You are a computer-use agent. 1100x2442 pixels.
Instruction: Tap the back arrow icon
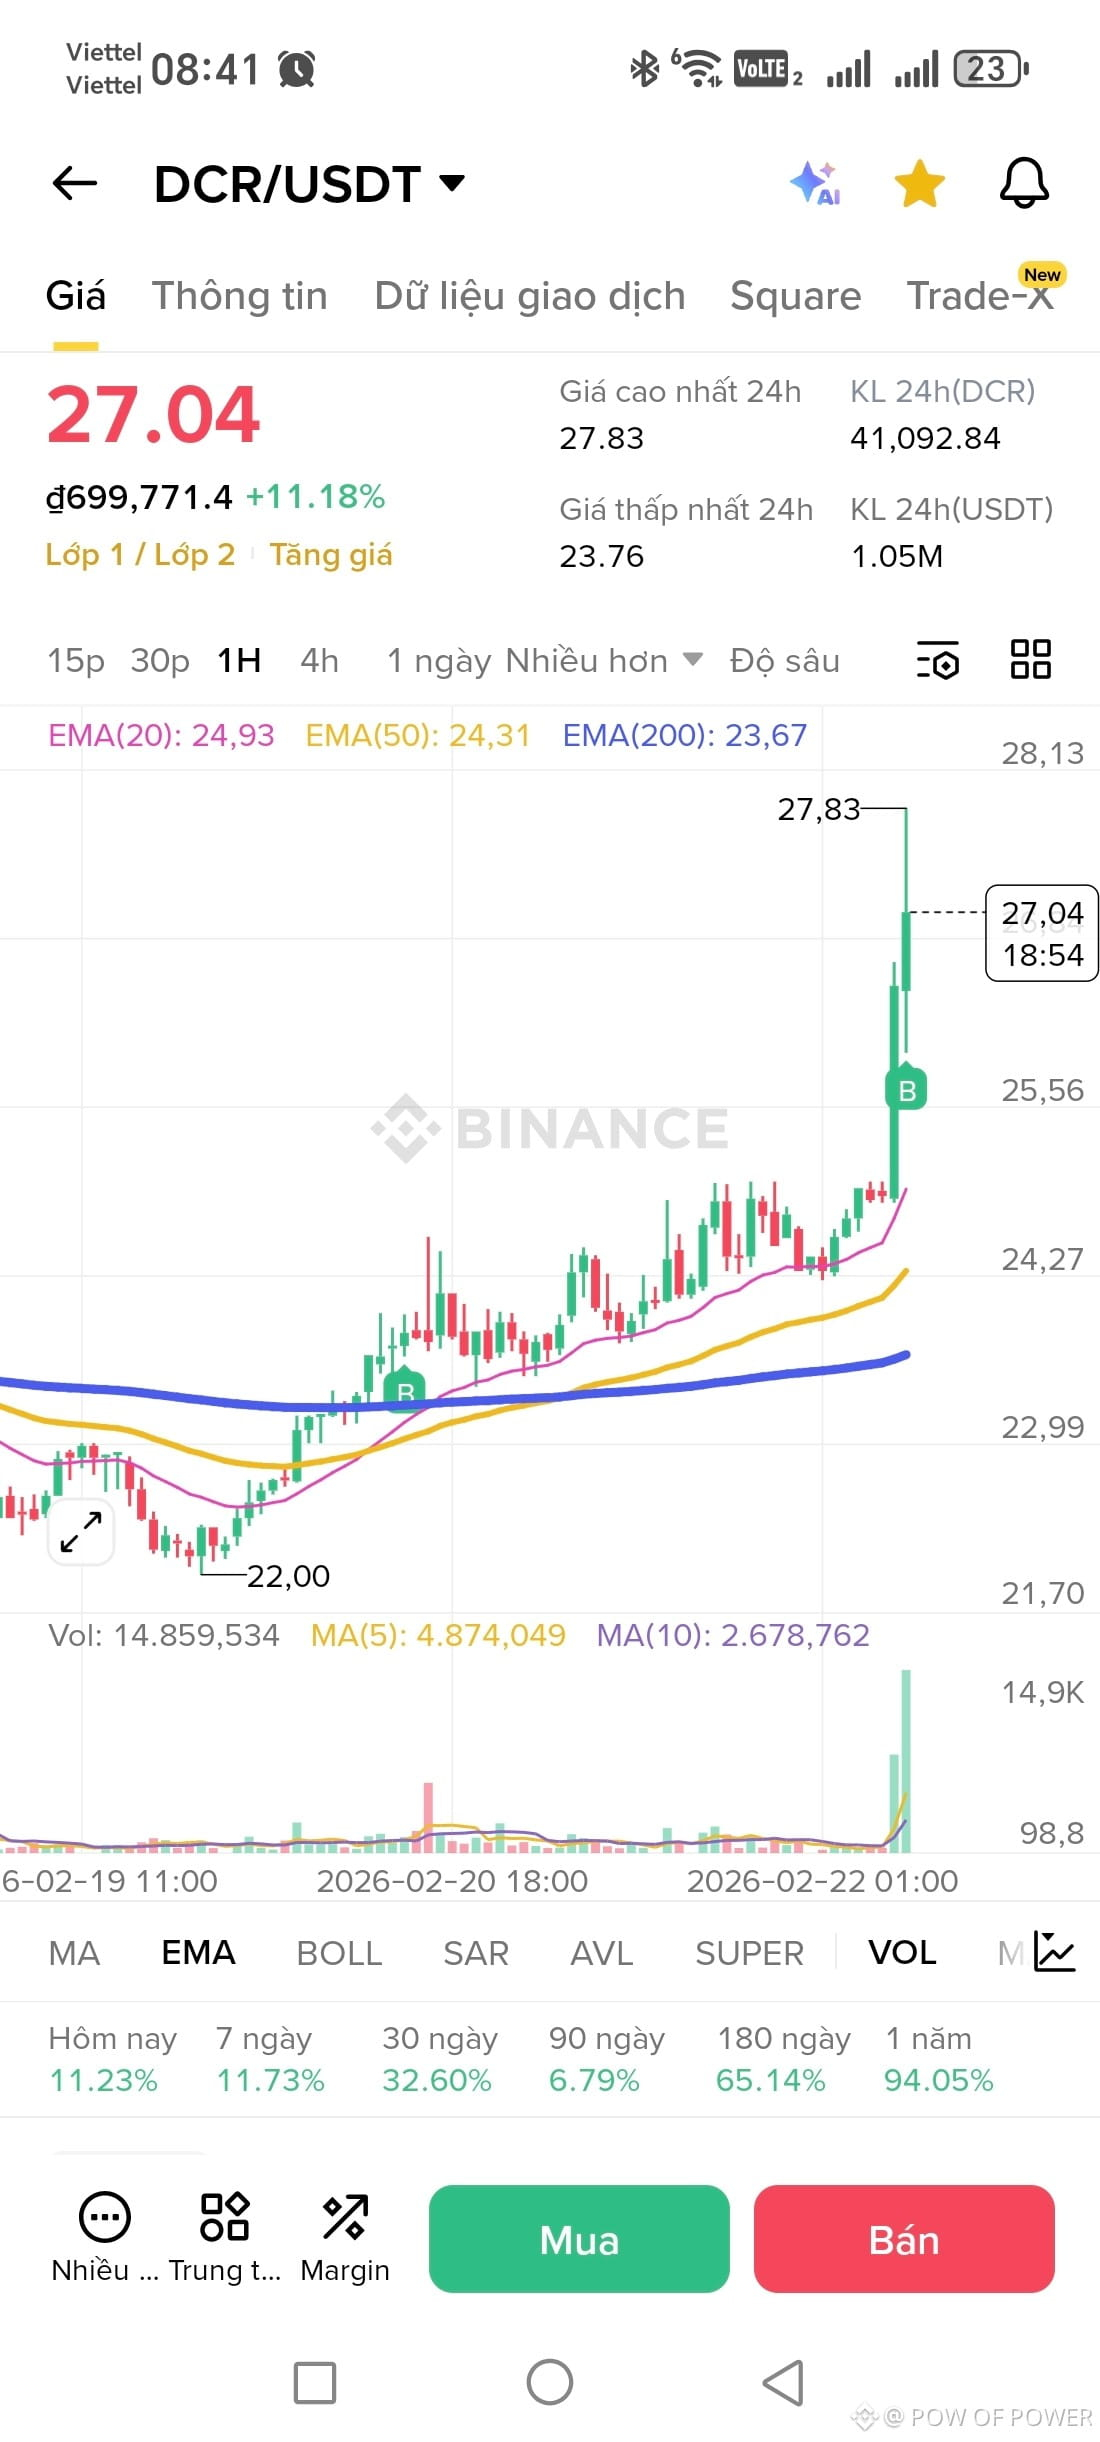[75, 183]
